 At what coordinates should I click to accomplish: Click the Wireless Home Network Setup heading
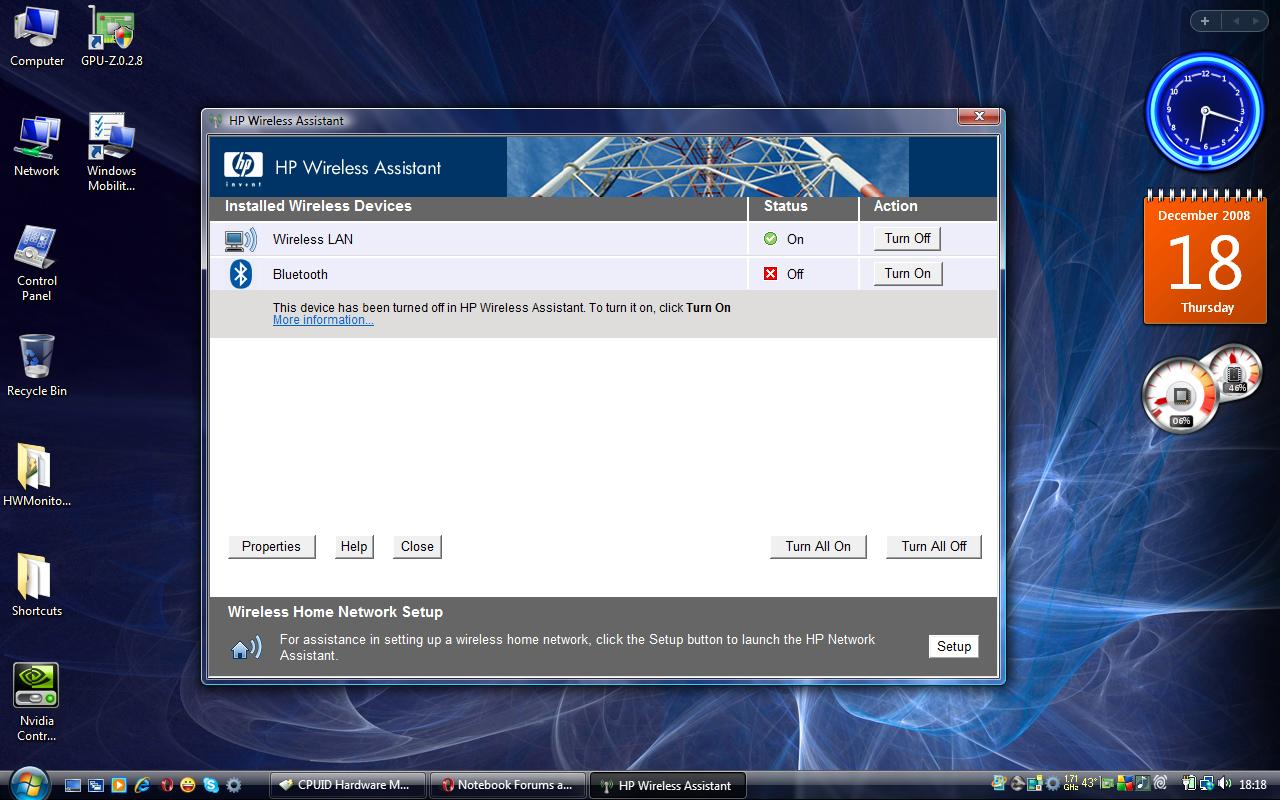[x=335, y=612]
